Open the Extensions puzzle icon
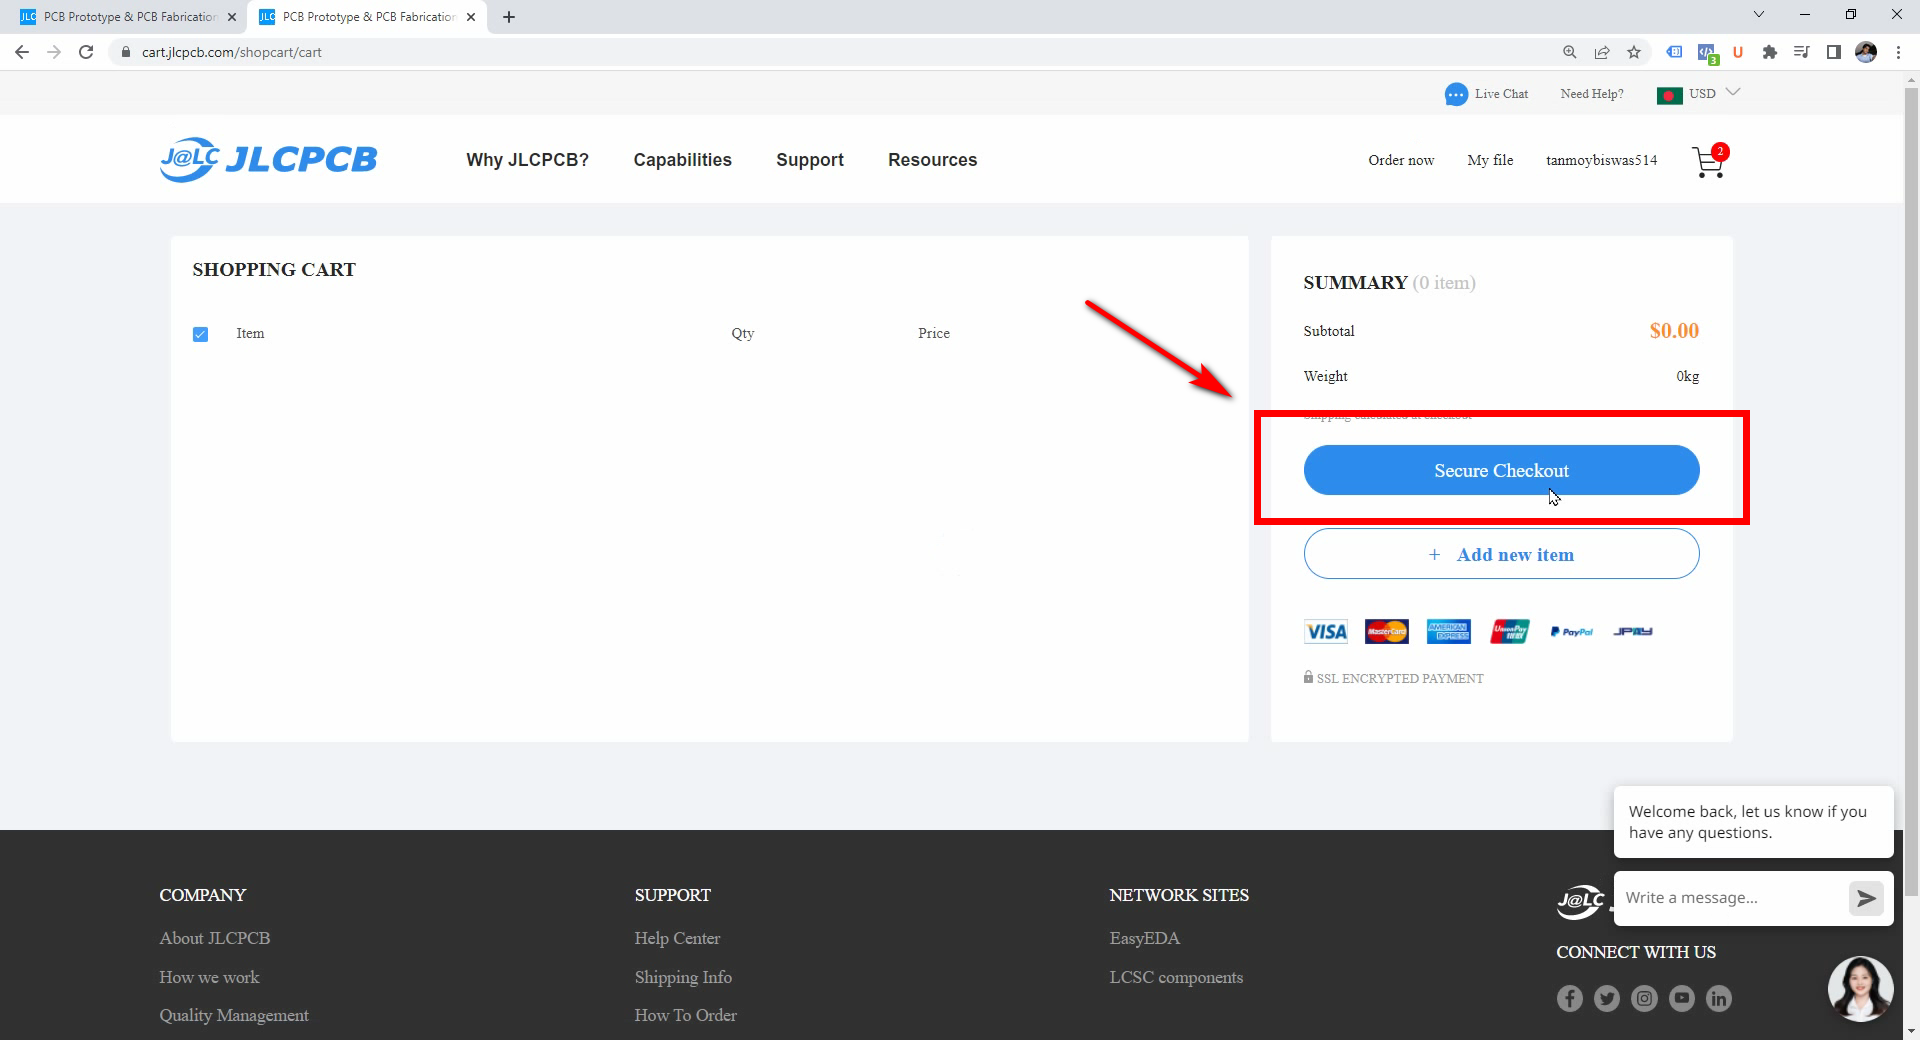This screenshot has width=1920, height=1040. (1770, 52)
